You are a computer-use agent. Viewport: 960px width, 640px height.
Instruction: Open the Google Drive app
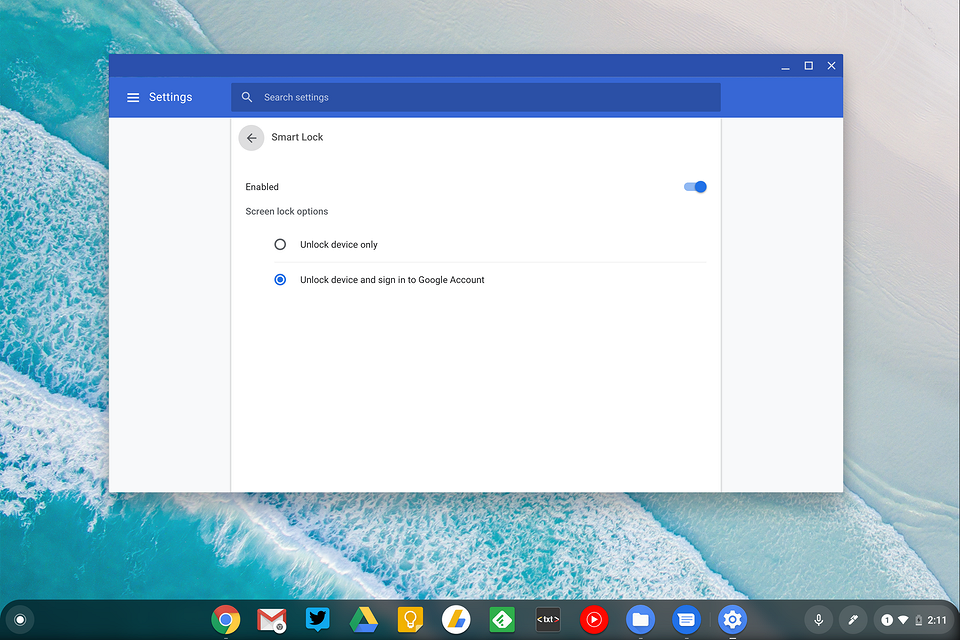click(x=364, y=620)
